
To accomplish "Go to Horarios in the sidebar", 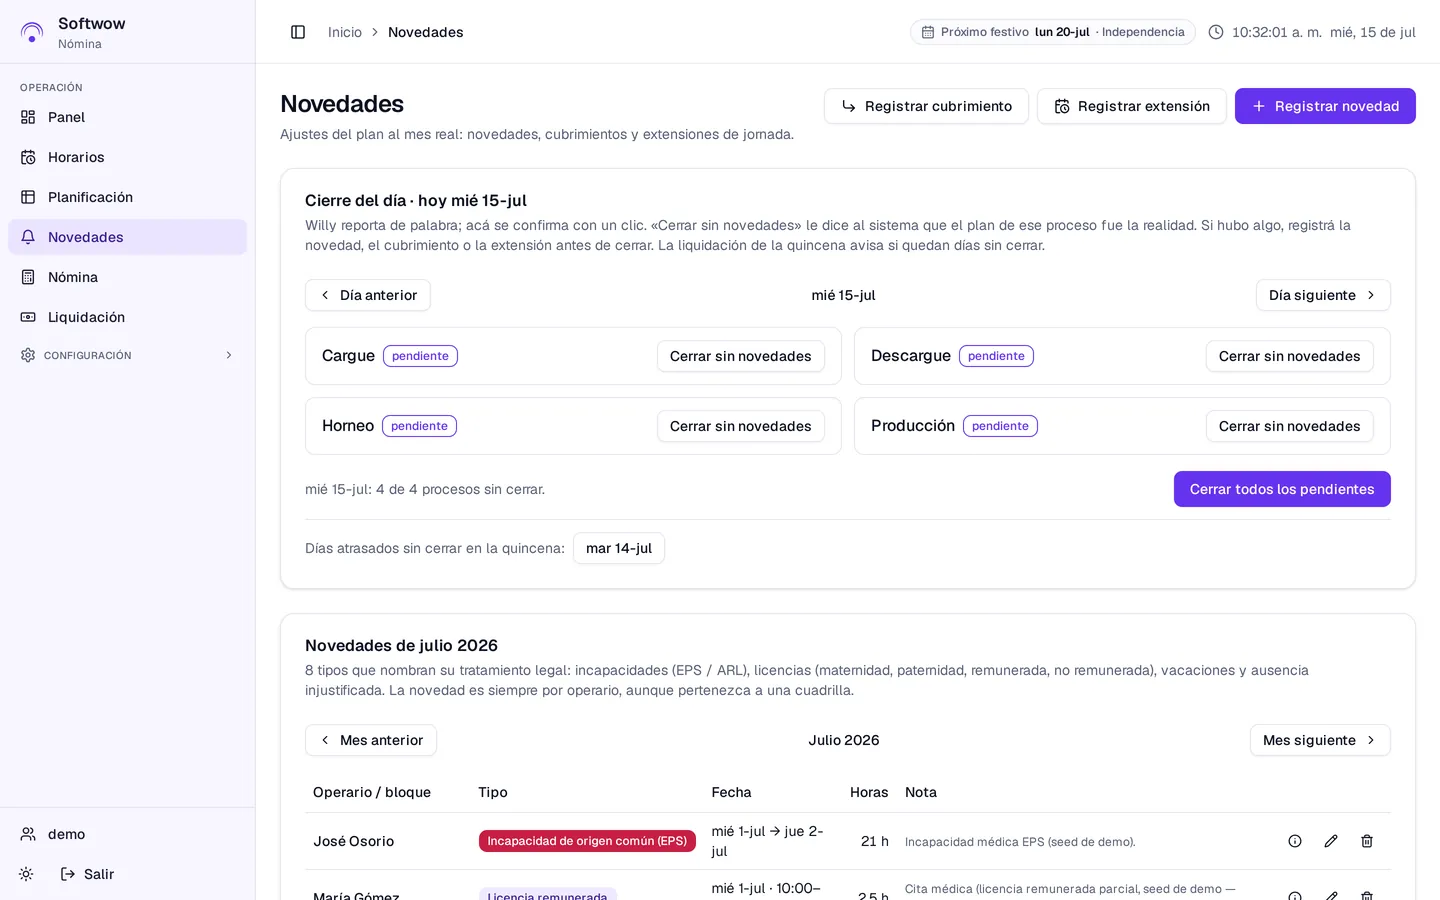I will 127,157.
